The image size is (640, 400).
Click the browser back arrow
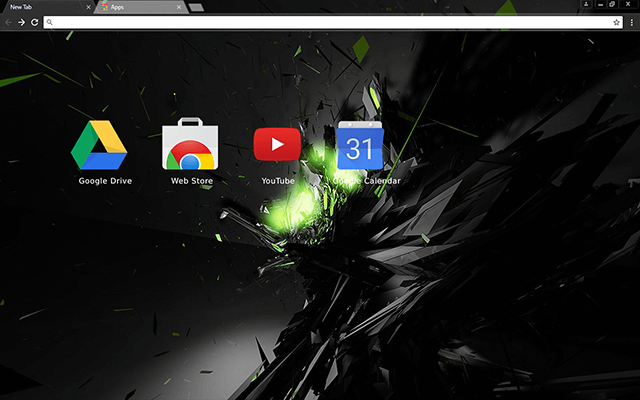coord(8,22)
